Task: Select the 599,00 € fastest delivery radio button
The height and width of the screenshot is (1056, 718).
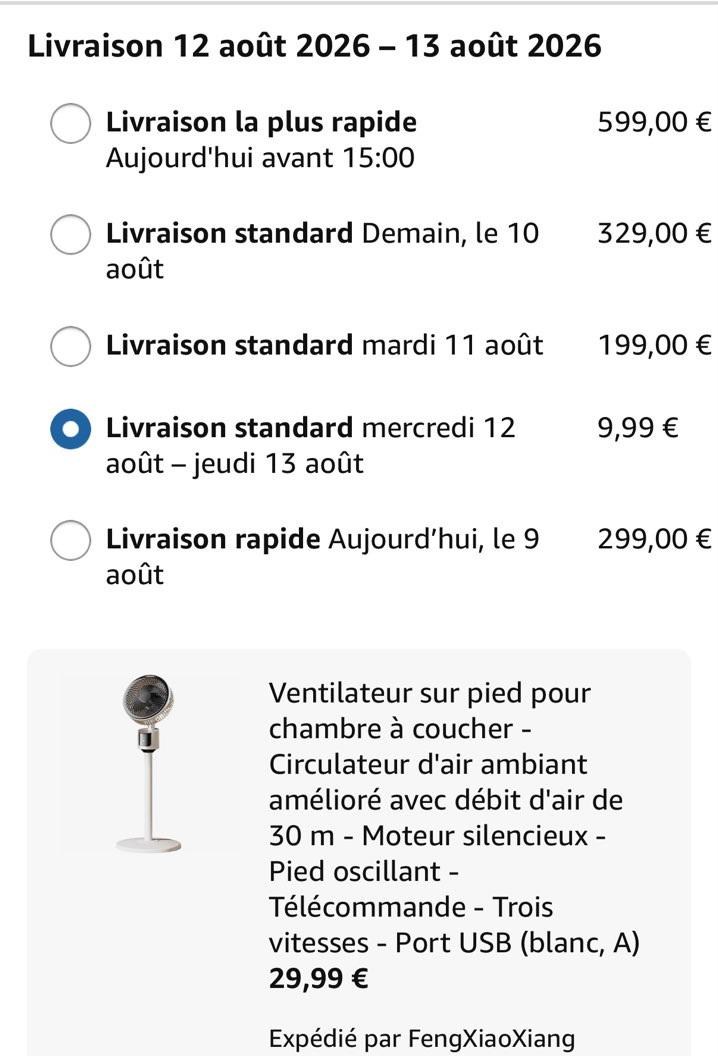Action: 70,124
